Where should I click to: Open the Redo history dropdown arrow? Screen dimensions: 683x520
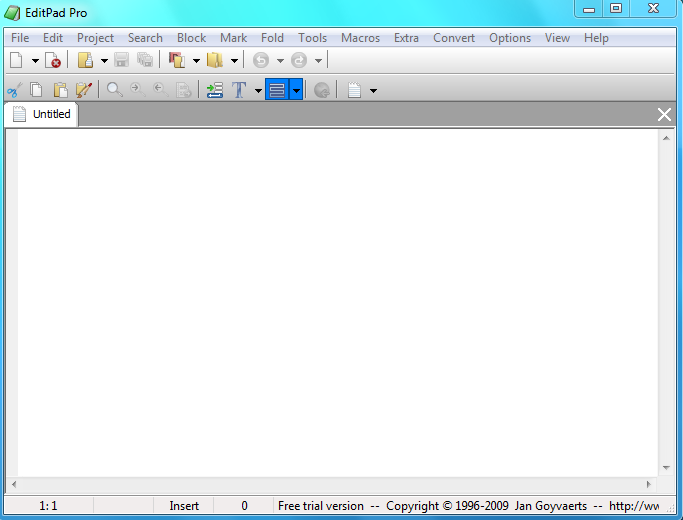(318, 61)
